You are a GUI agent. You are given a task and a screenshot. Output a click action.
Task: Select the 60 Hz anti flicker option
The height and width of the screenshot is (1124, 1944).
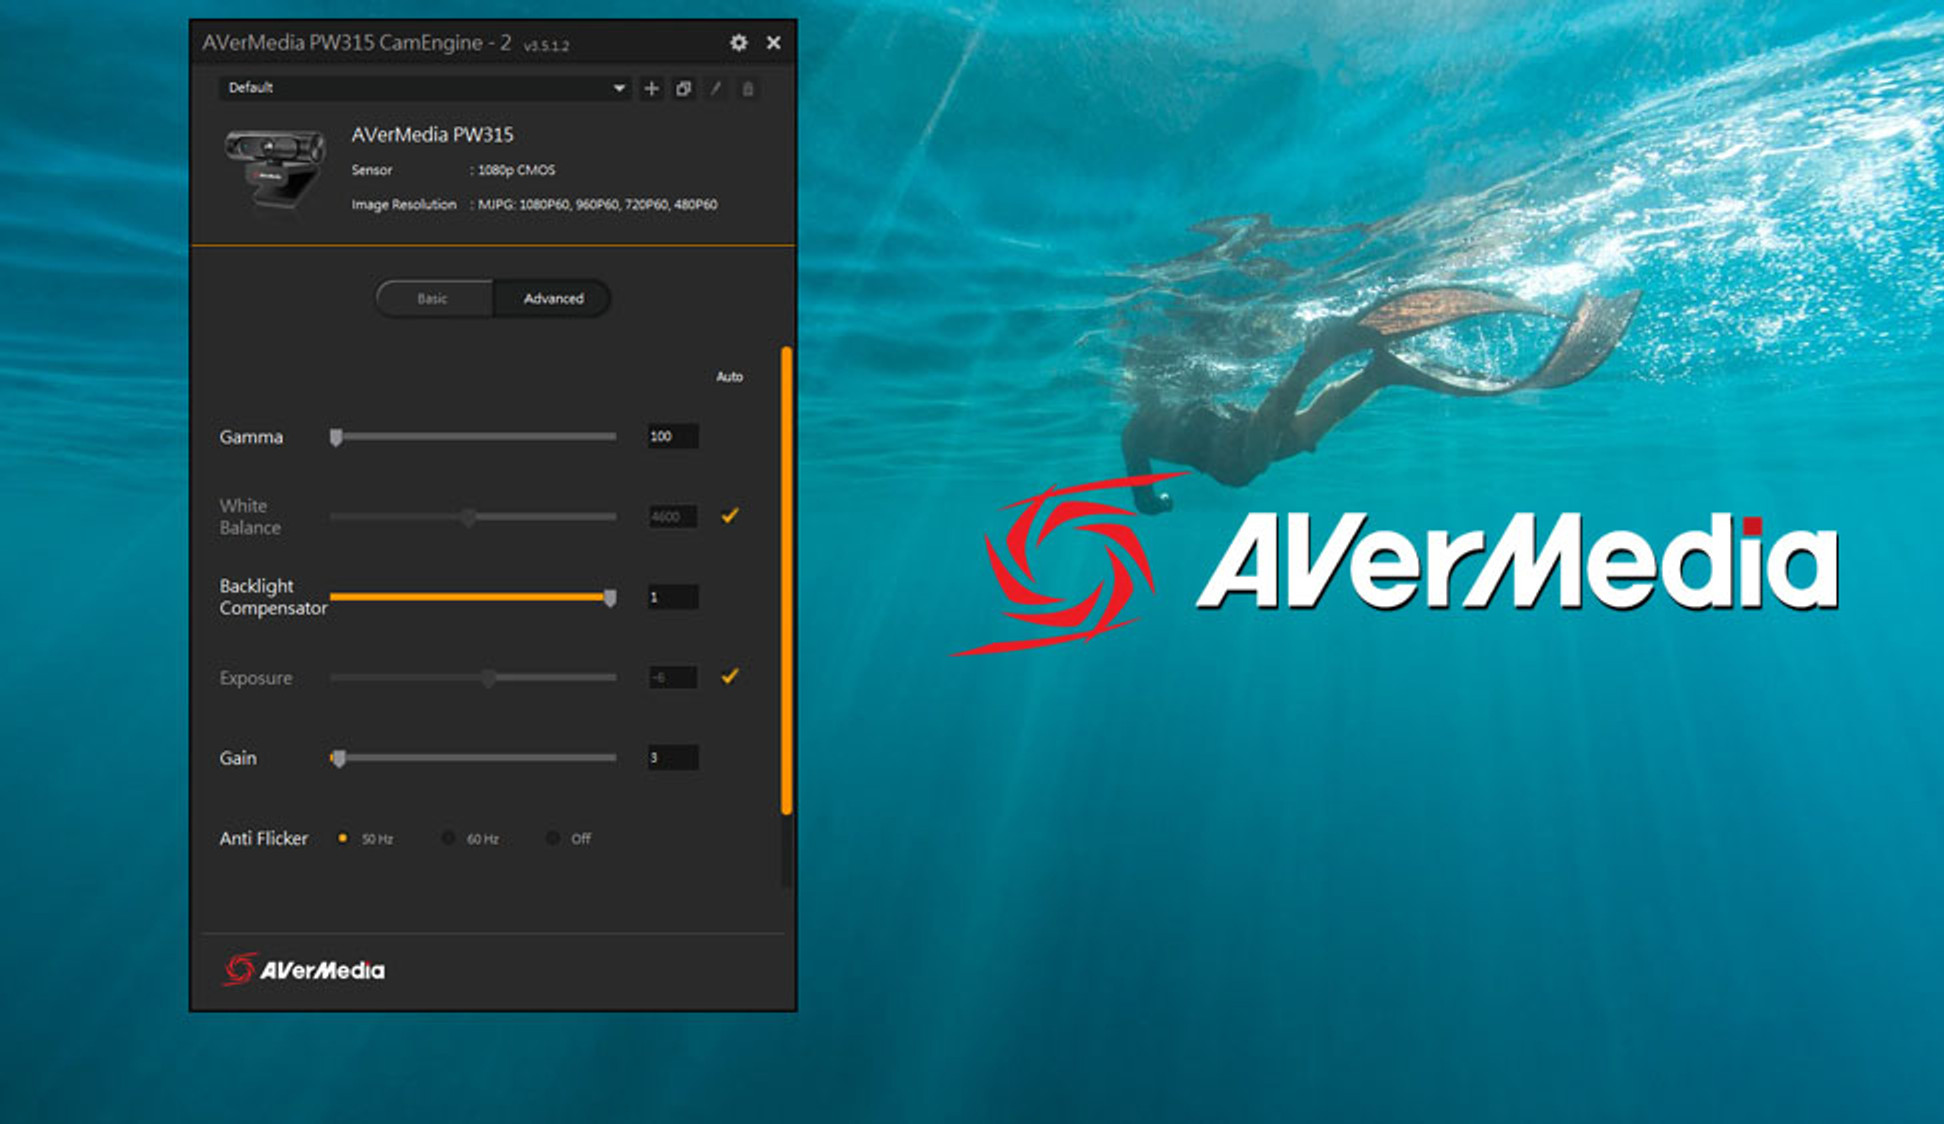tap(448, 838)
